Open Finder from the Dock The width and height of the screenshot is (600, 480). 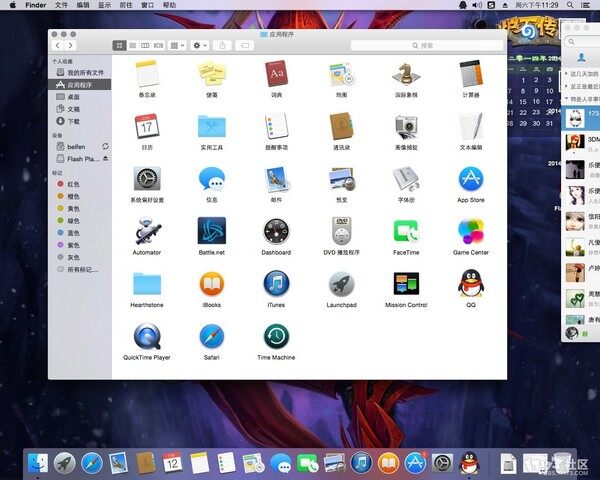(38, 463)
